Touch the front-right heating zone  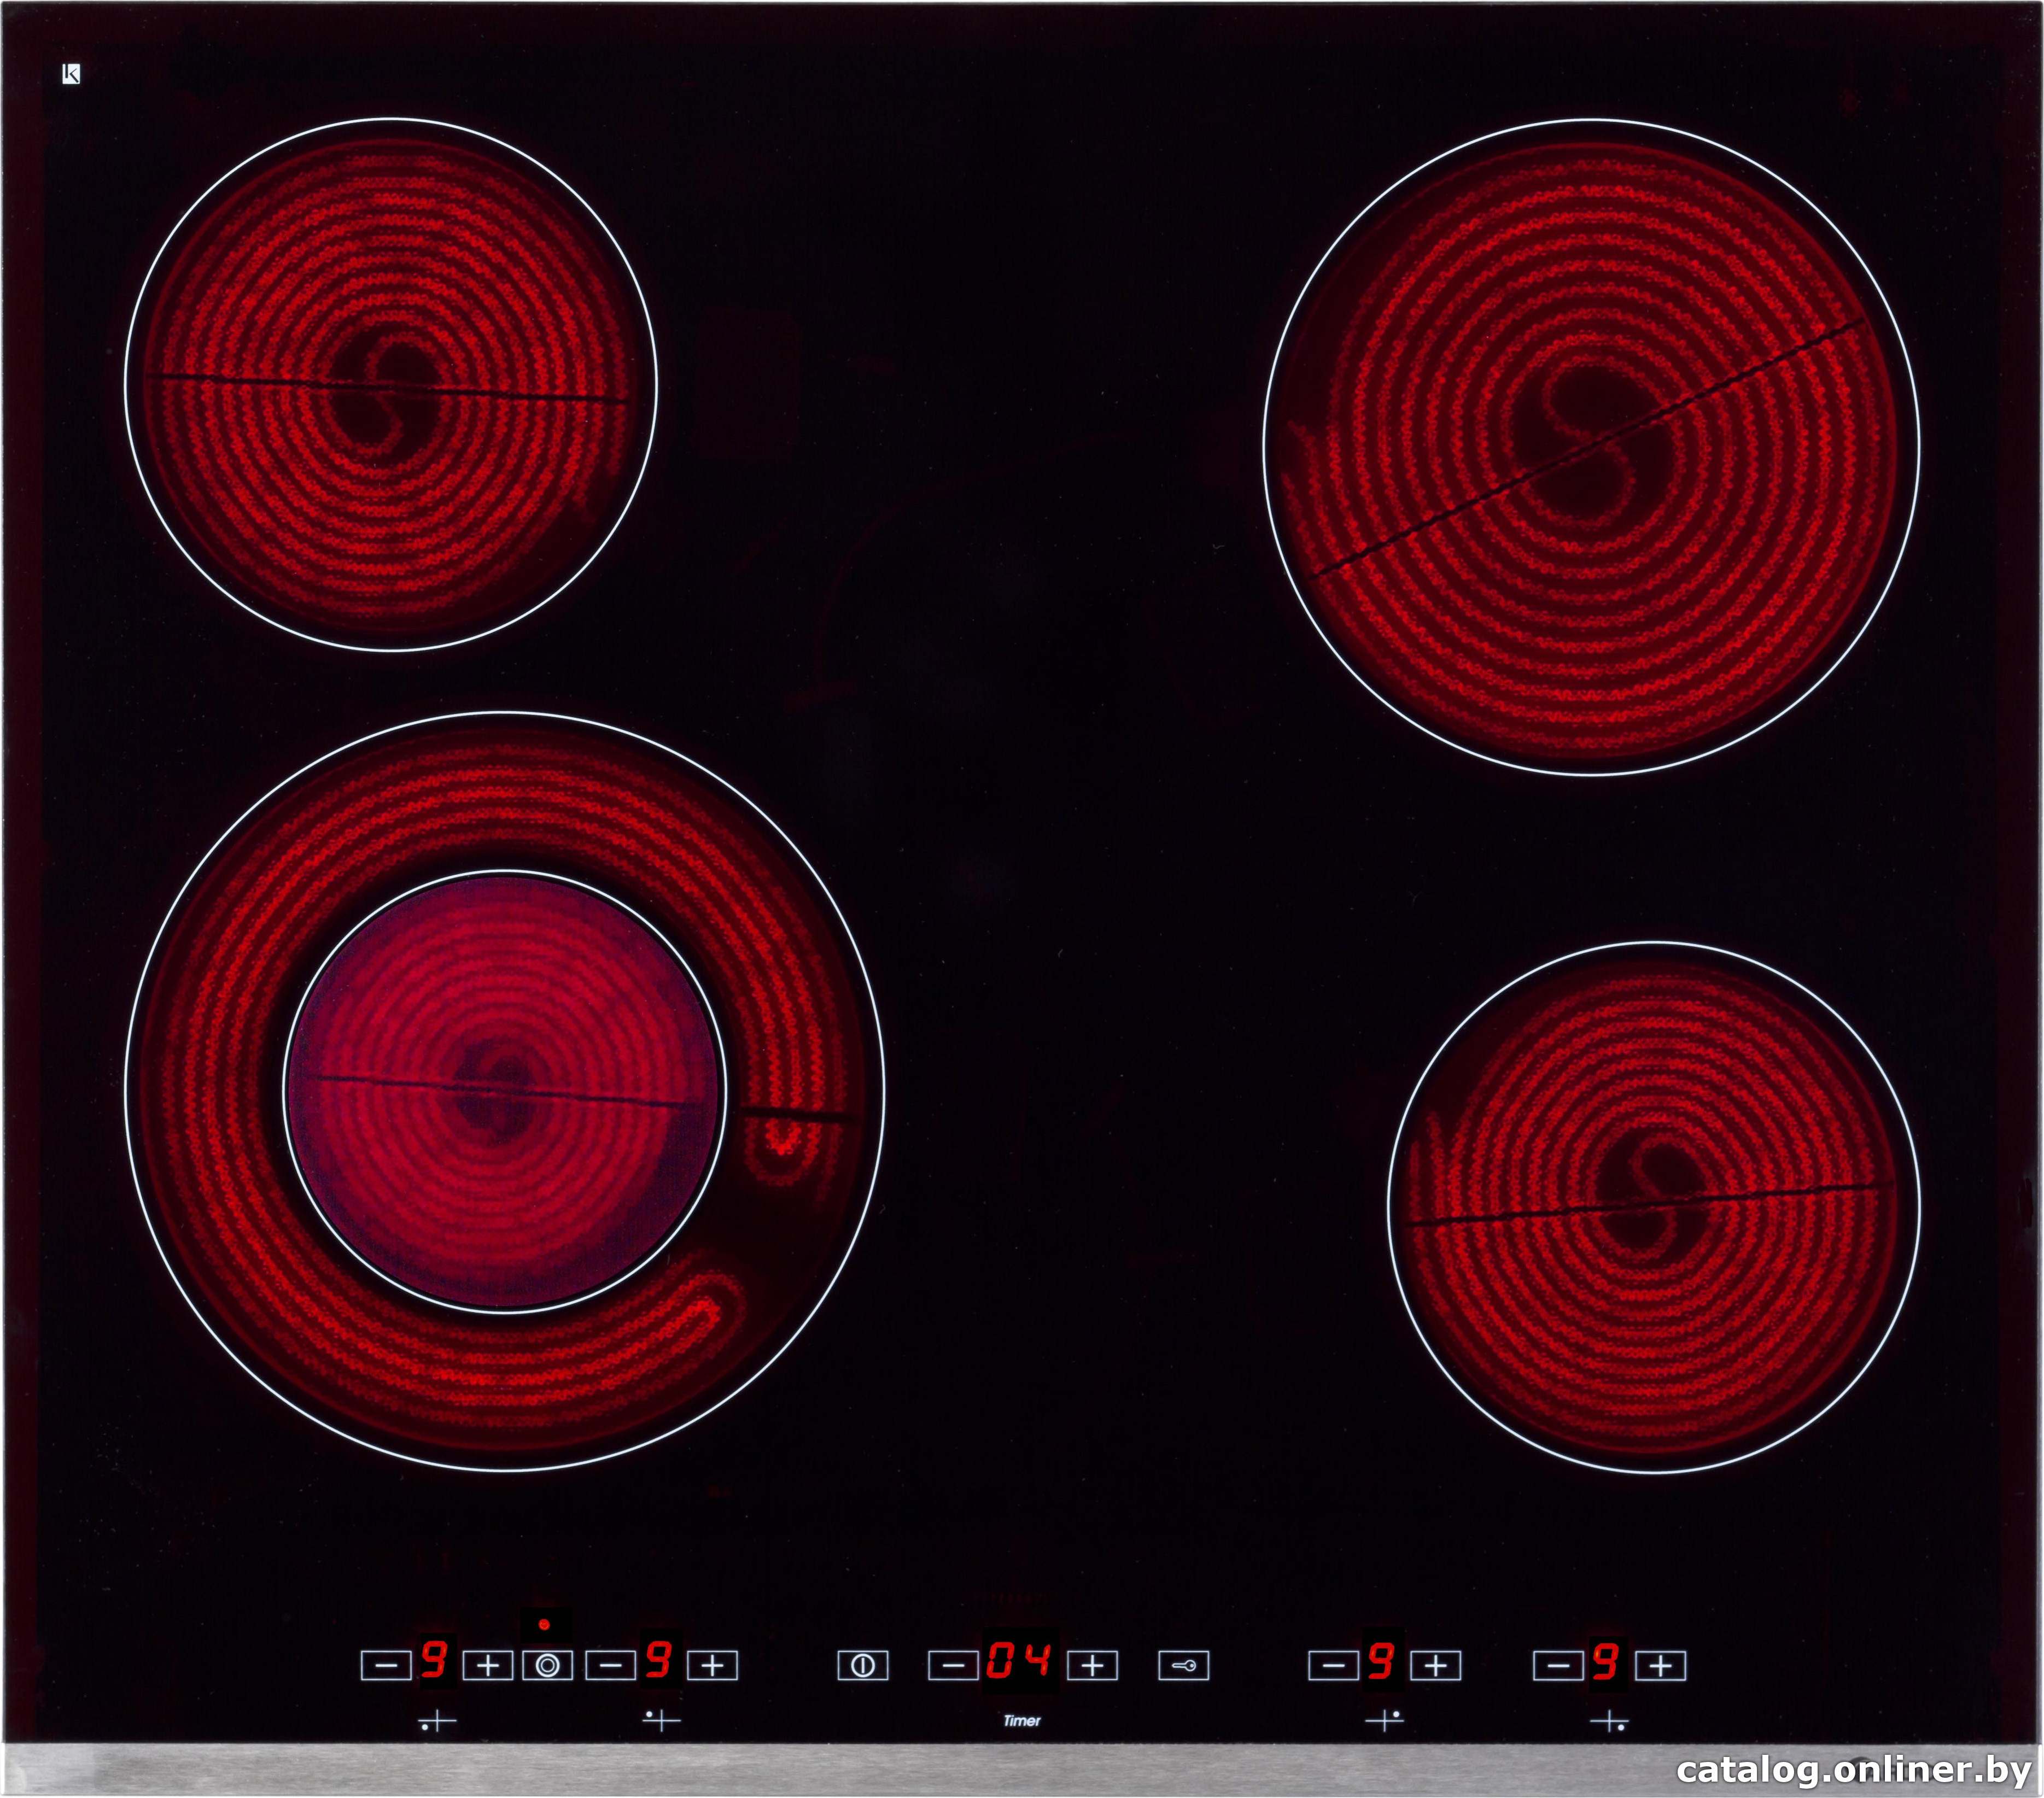click(x=1654, y=1207)
